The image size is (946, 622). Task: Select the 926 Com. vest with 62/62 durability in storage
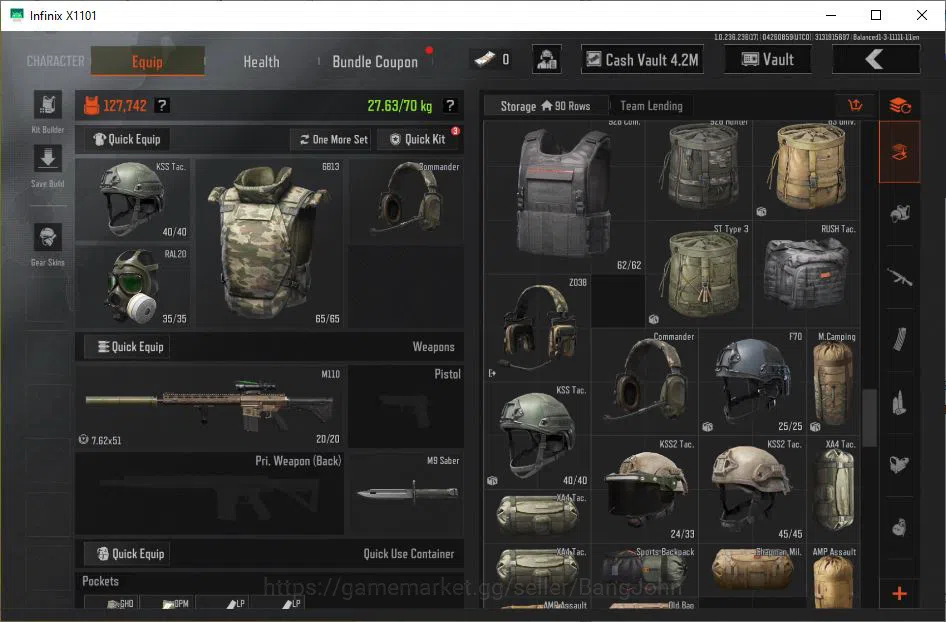click(x=565, y=196)
